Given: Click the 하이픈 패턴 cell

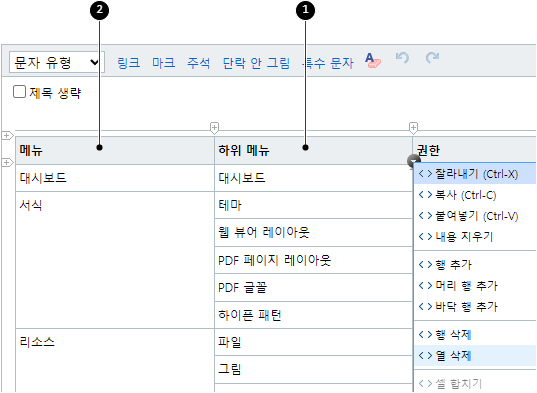Looking at the screenshot, I should [313, 315].
